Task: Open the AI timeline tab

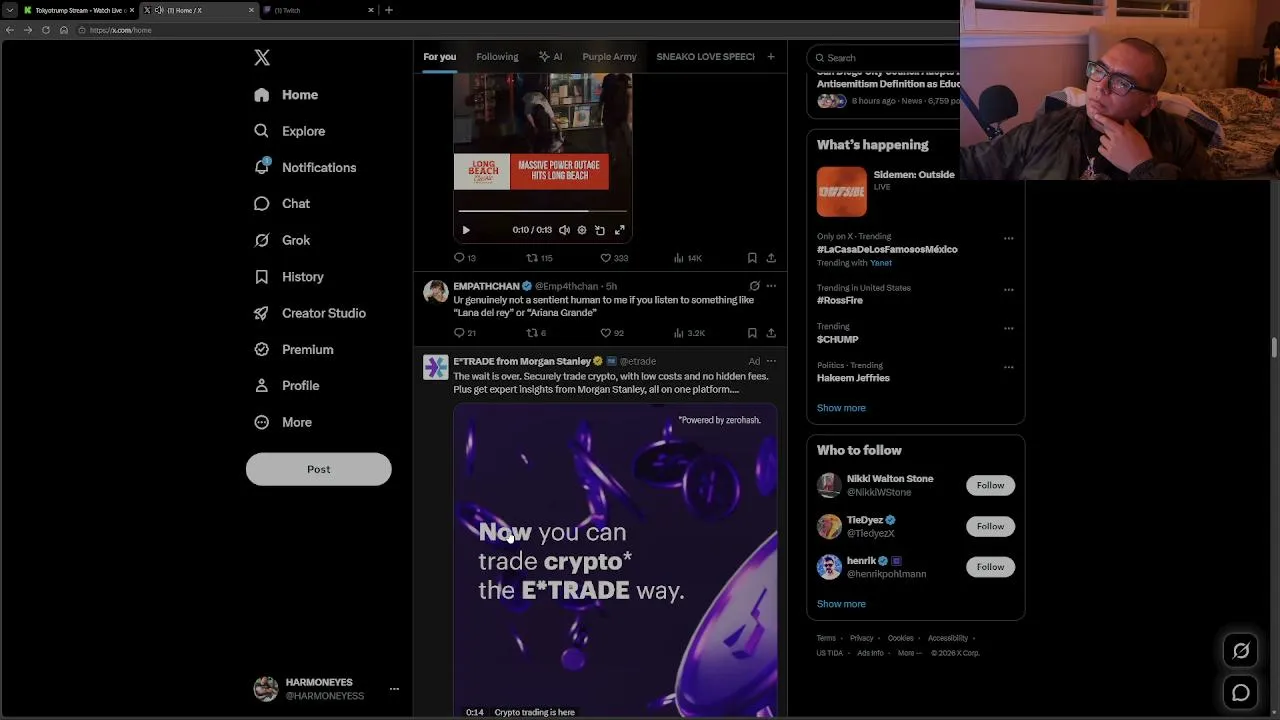Action: (x=550, y=57)
